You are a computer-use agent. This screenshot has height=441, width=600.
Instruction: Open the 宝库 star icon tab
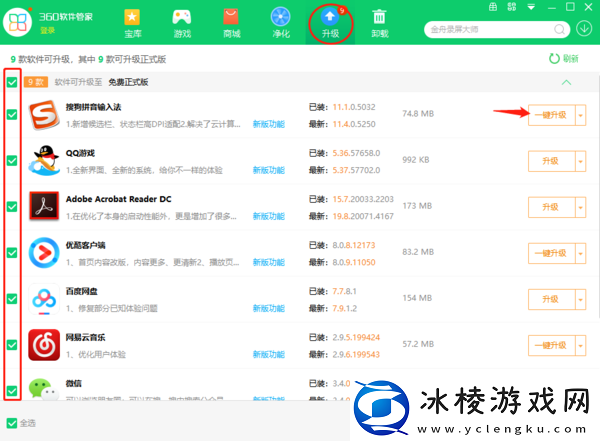(132, 23)
